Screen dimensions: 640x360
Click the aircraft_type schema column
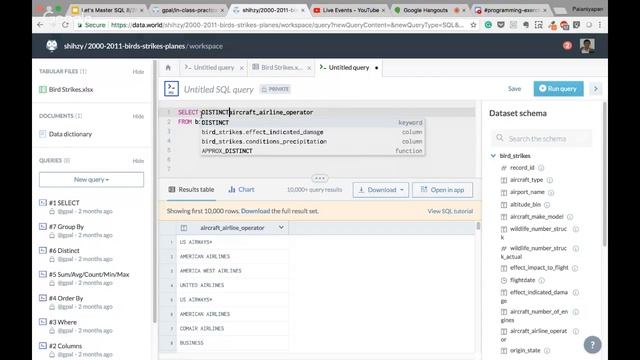point(526,180)
